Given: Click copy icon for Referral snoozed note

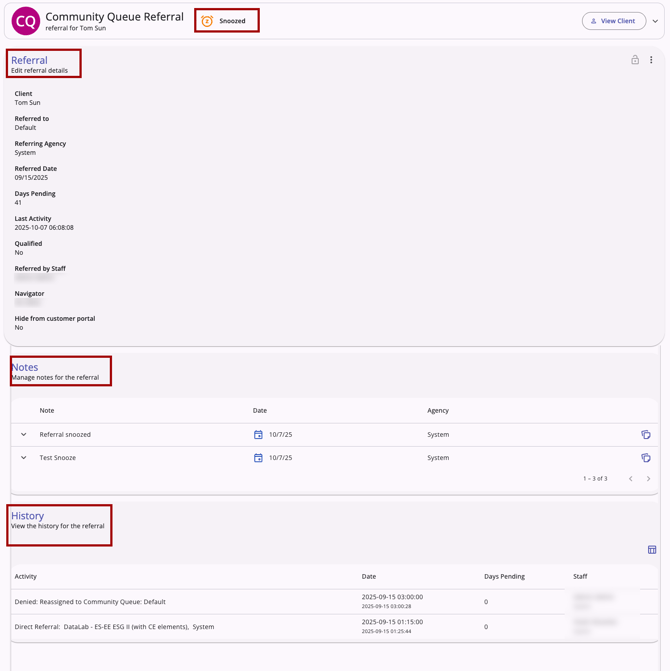Looking at the screenshot, I should [x=645, y=435].
